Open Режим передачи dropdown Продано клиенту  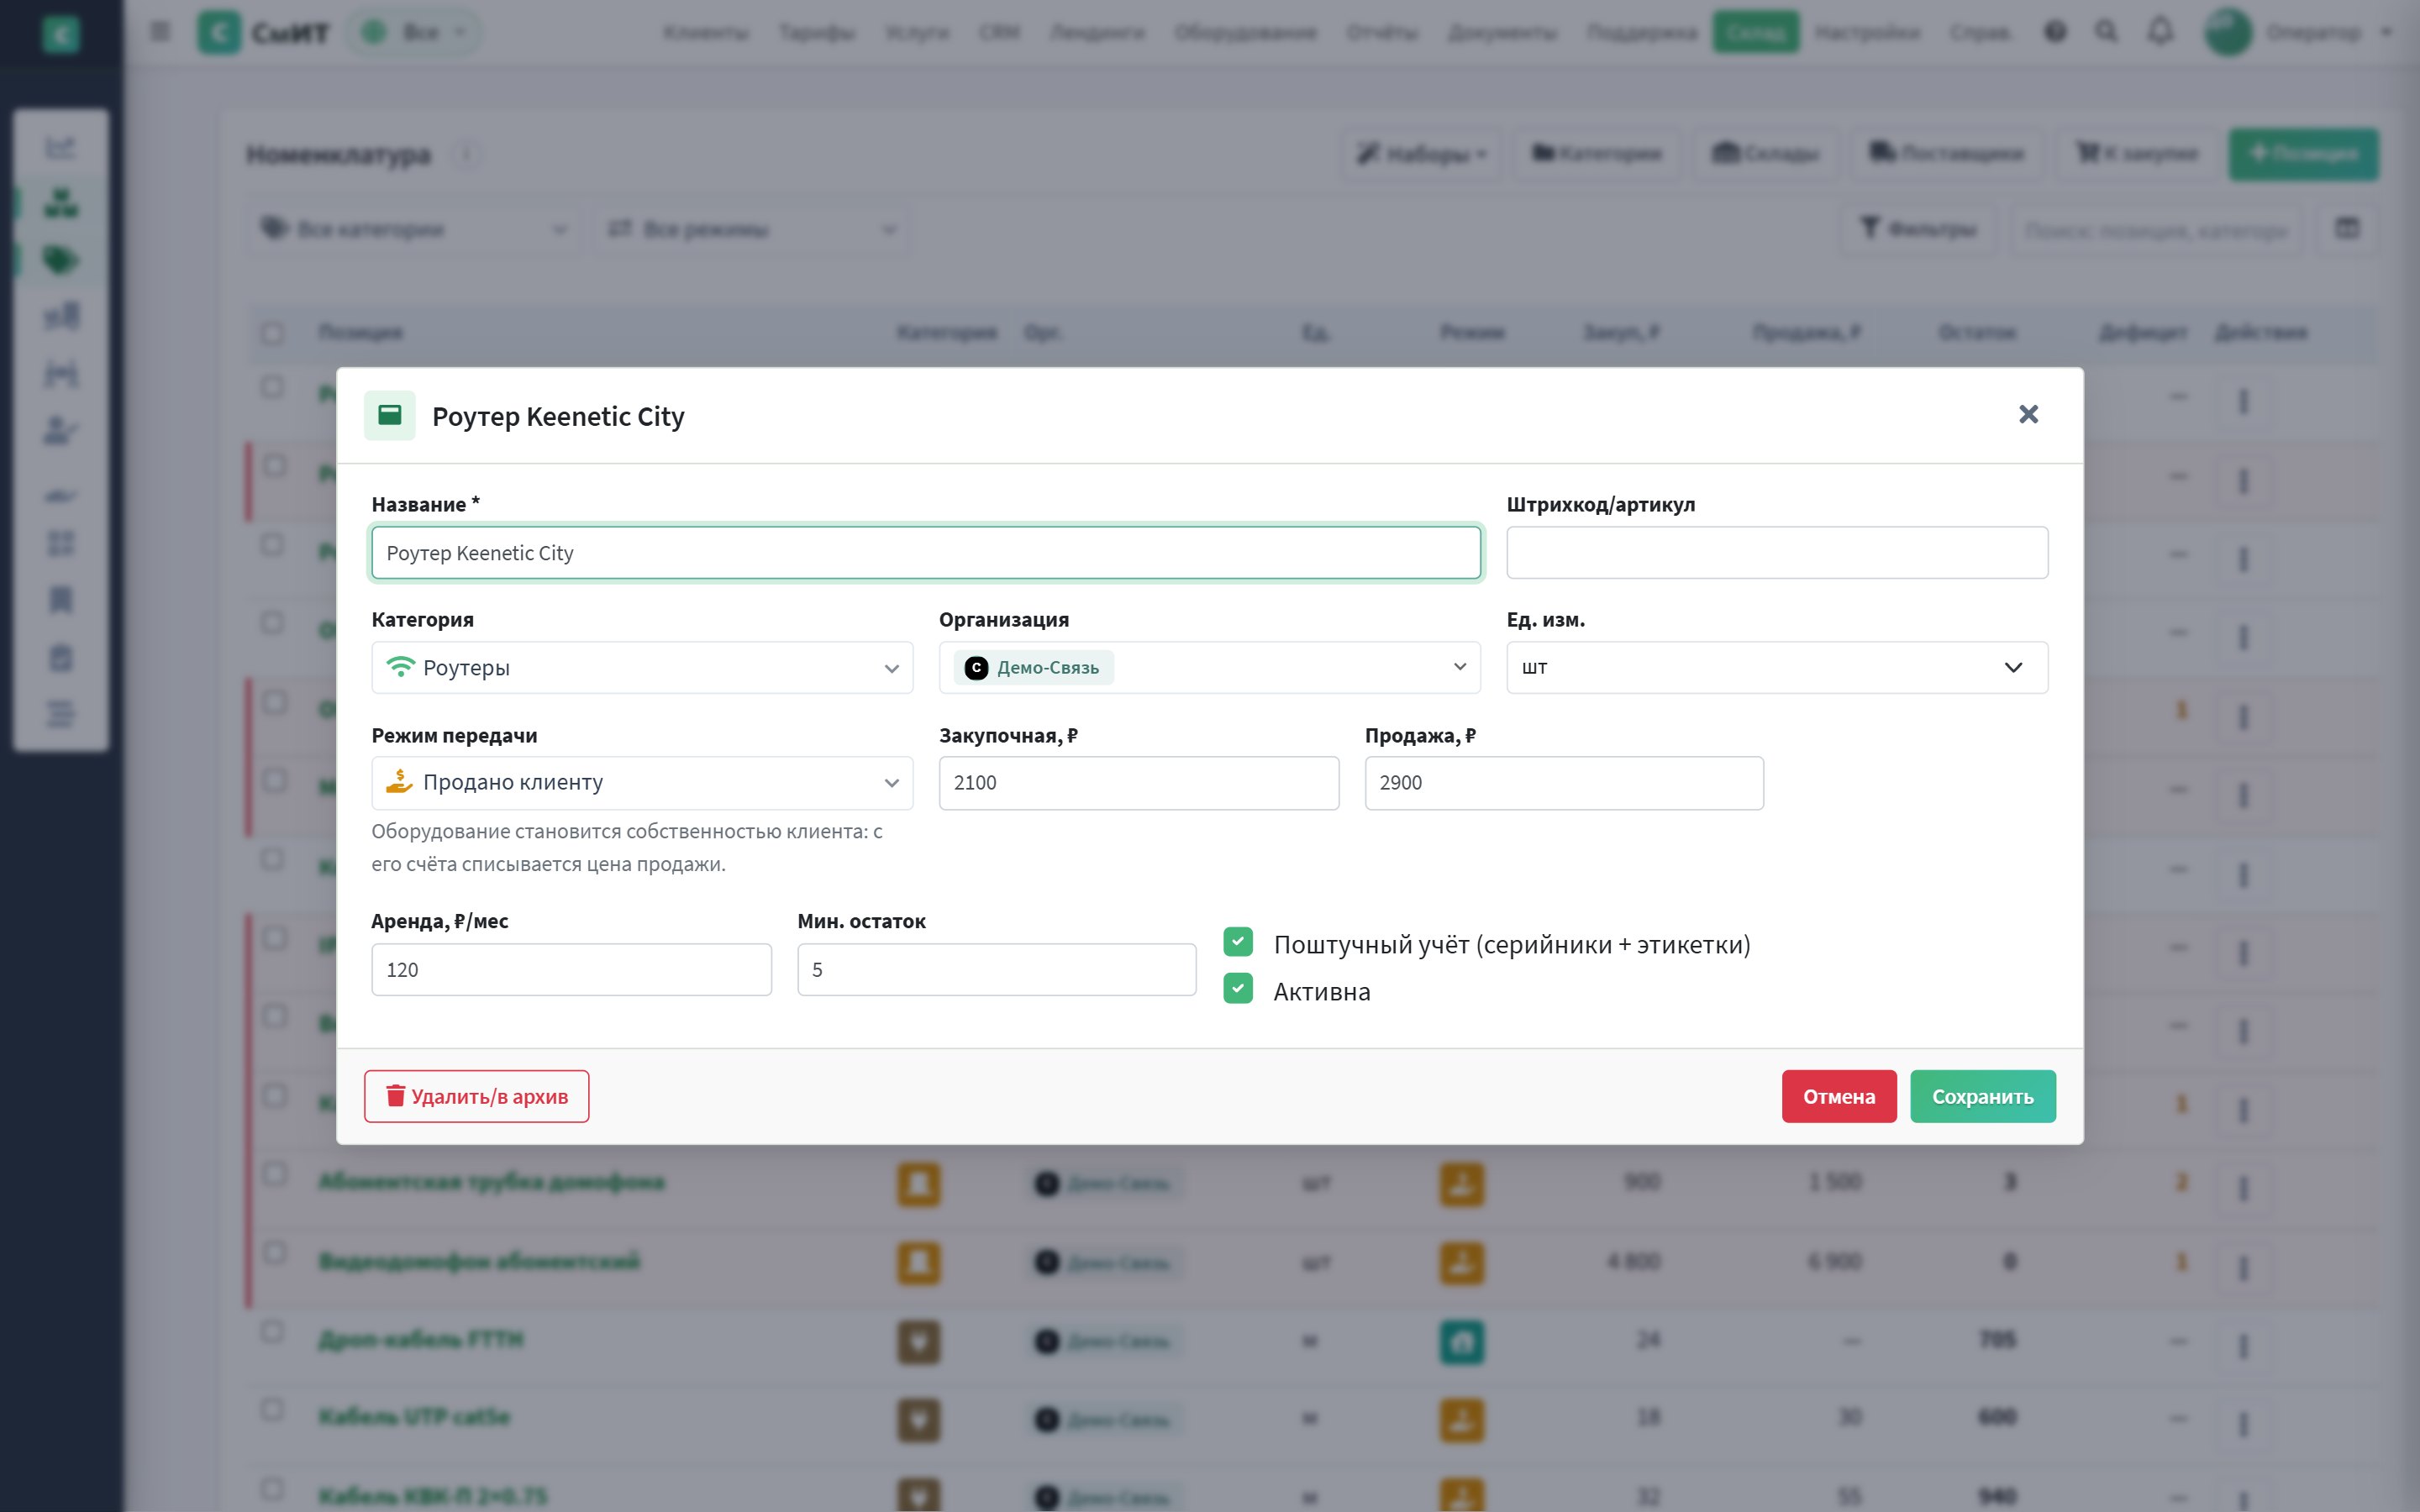click(x=642, y=783)
